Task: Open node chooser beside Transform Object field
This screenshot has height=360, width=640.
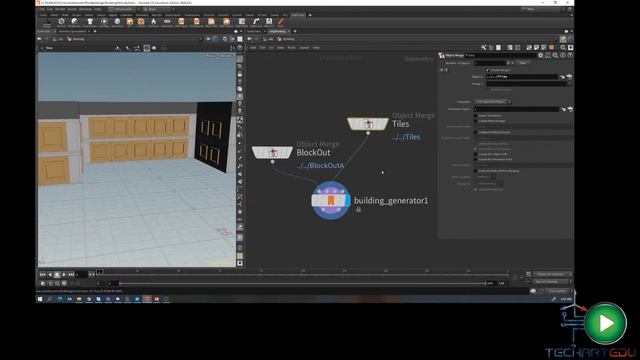Action: (570, 109)
